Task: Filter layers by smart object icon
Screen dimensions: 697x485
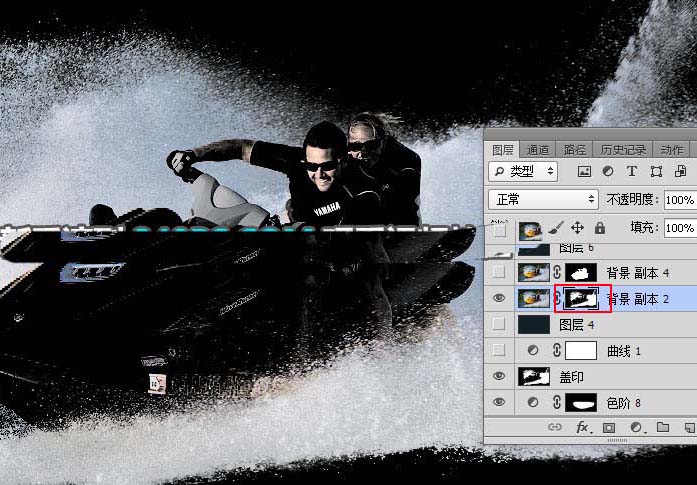Action: coord(680,171)
